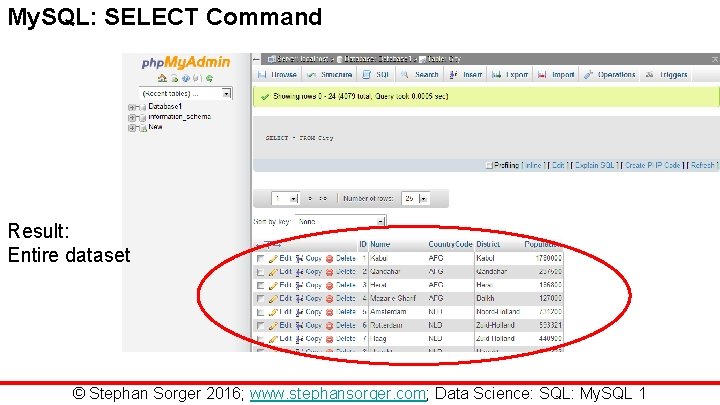
Task: Open the blue documentation help icon
Action: point(186,79)
